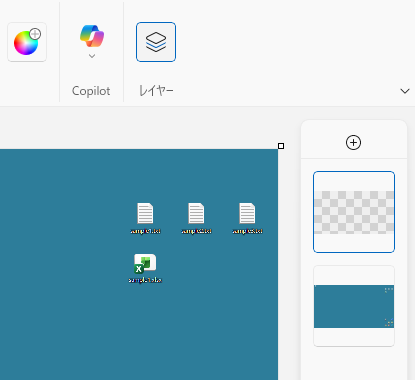Select the blue desktop layer thumbnail
The height and width of the screenshot is (380, 415).
[354, 306]
